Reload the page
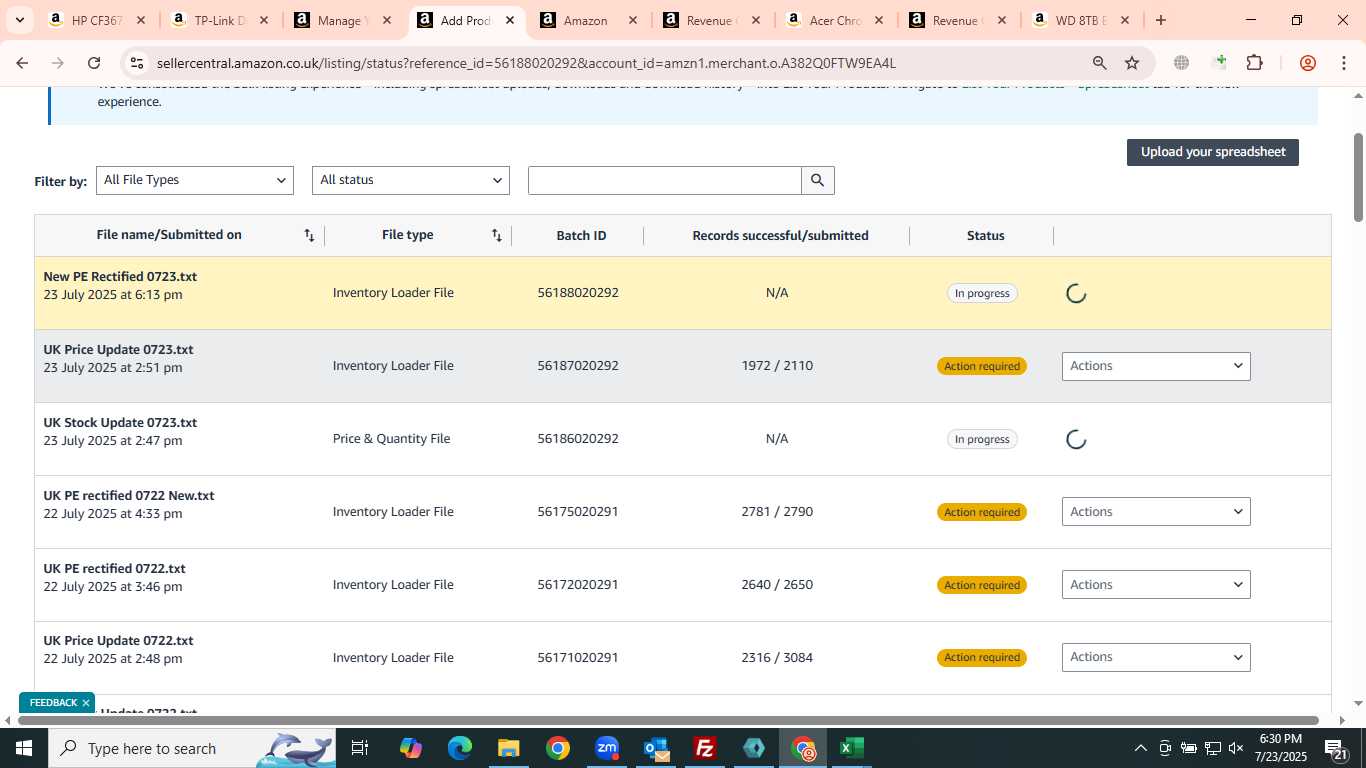1366x768 pixels. [94, 63]
